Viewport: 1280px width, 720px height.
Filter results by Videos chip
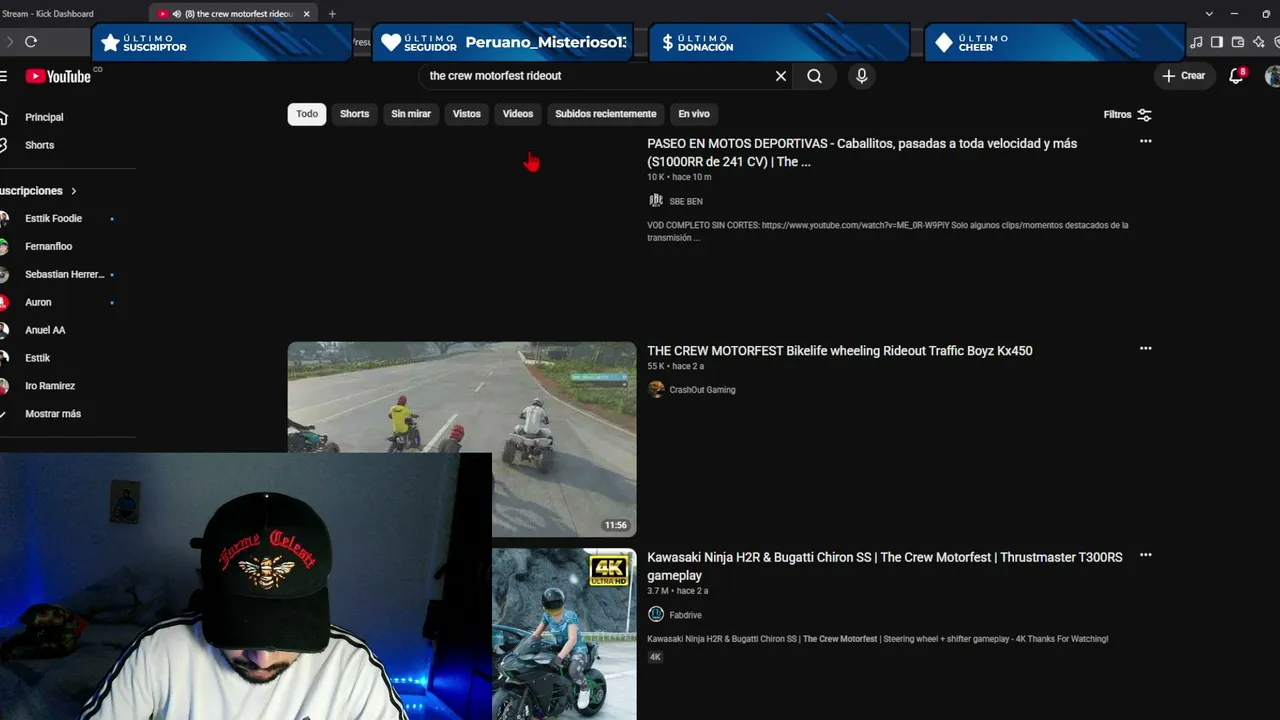click(518, 114)
